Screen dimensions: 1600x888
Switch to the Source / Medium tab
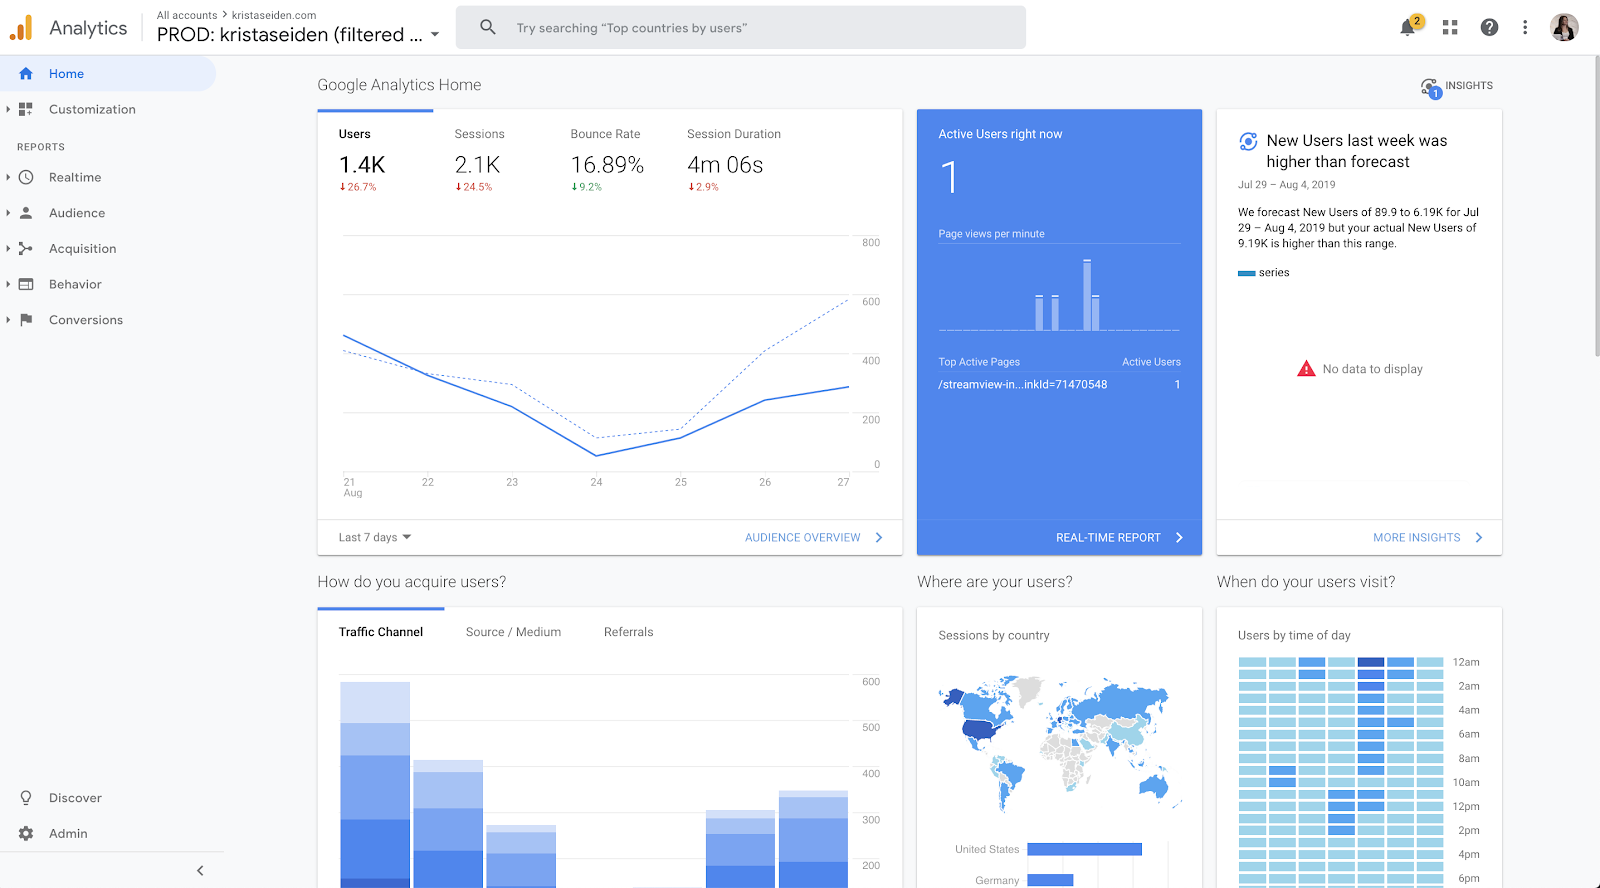pyautogui.click(x=513, y=632)
